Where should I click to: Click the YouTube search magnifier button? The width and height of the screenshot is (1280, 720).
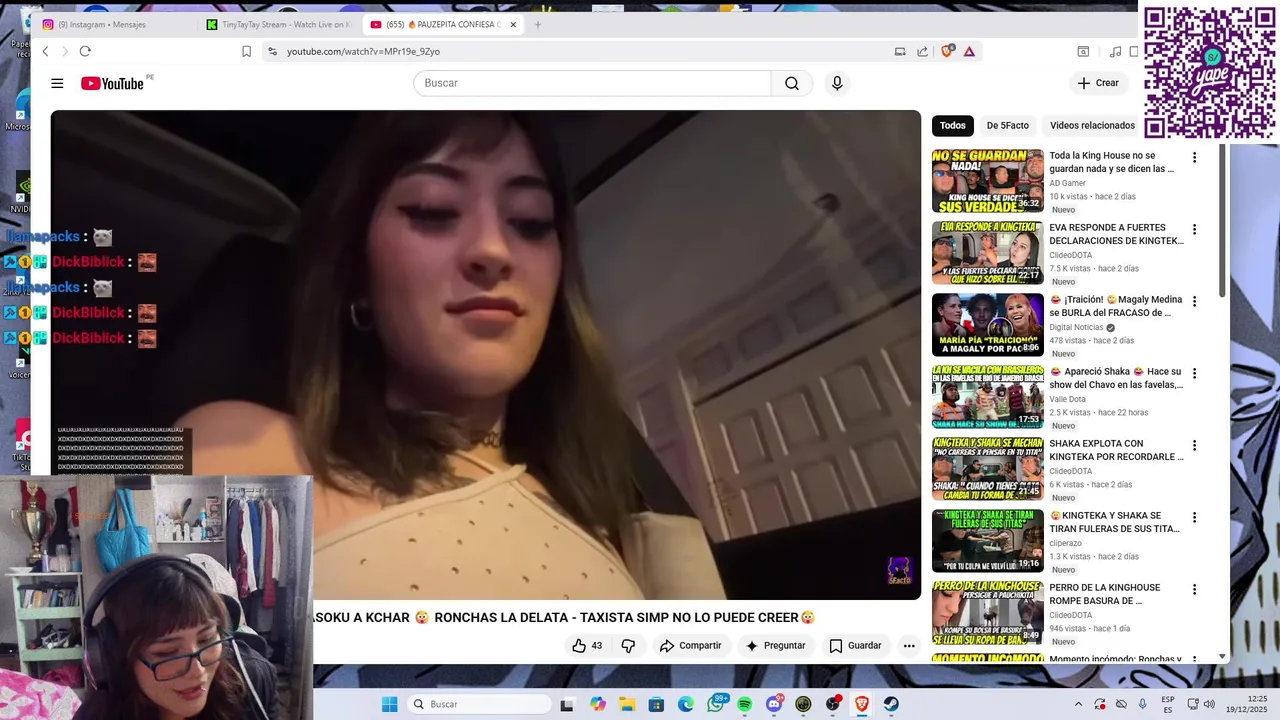coord(791,83)
